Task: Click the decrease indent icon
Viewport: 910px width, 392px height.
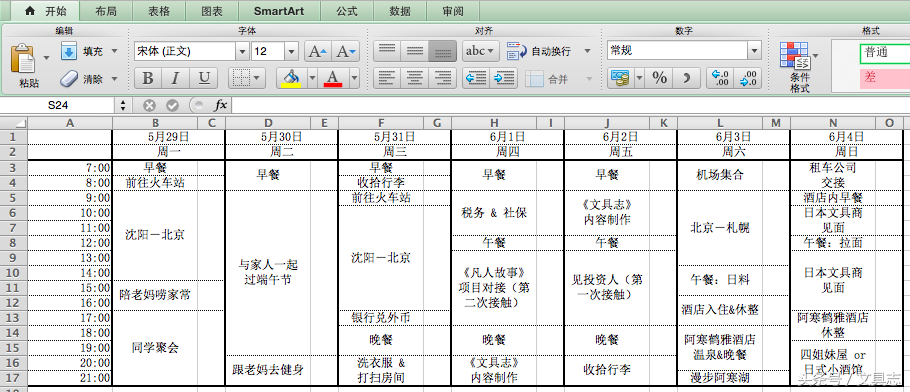Action: (x=476, y=78)
